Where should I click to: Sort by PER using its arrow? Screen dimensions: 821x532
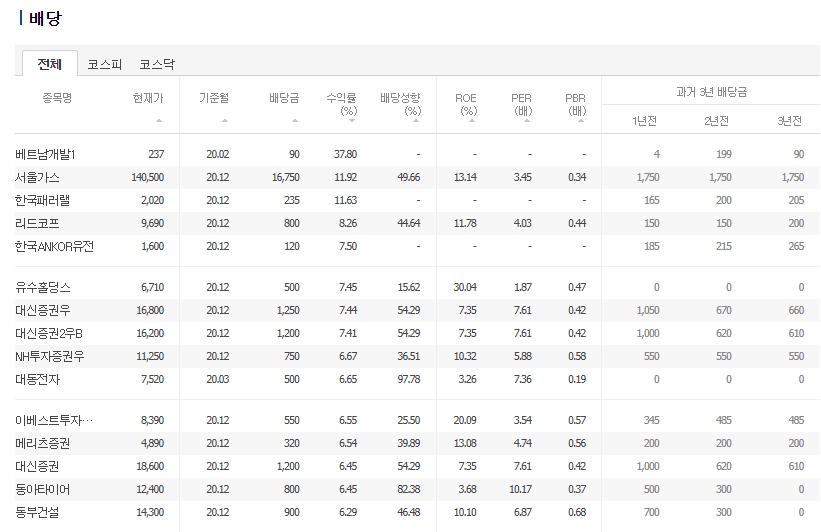527,120
